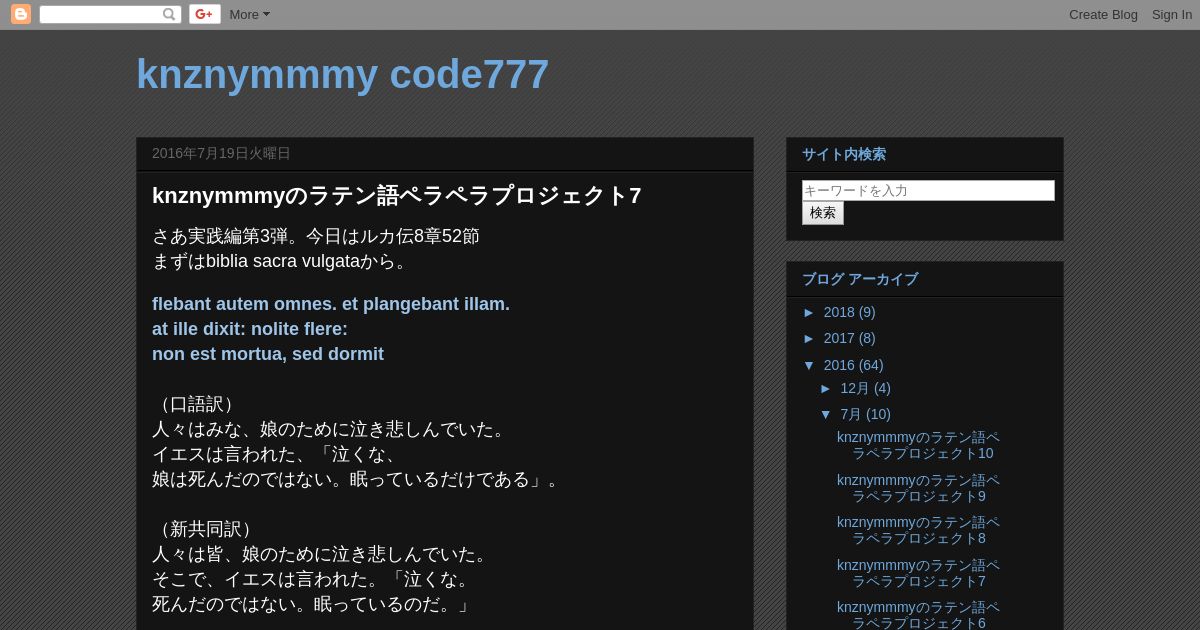The width and height of the screenshot is (1200, 630).
Task: Open the Blogger logo icon
Action: [21, 14]
